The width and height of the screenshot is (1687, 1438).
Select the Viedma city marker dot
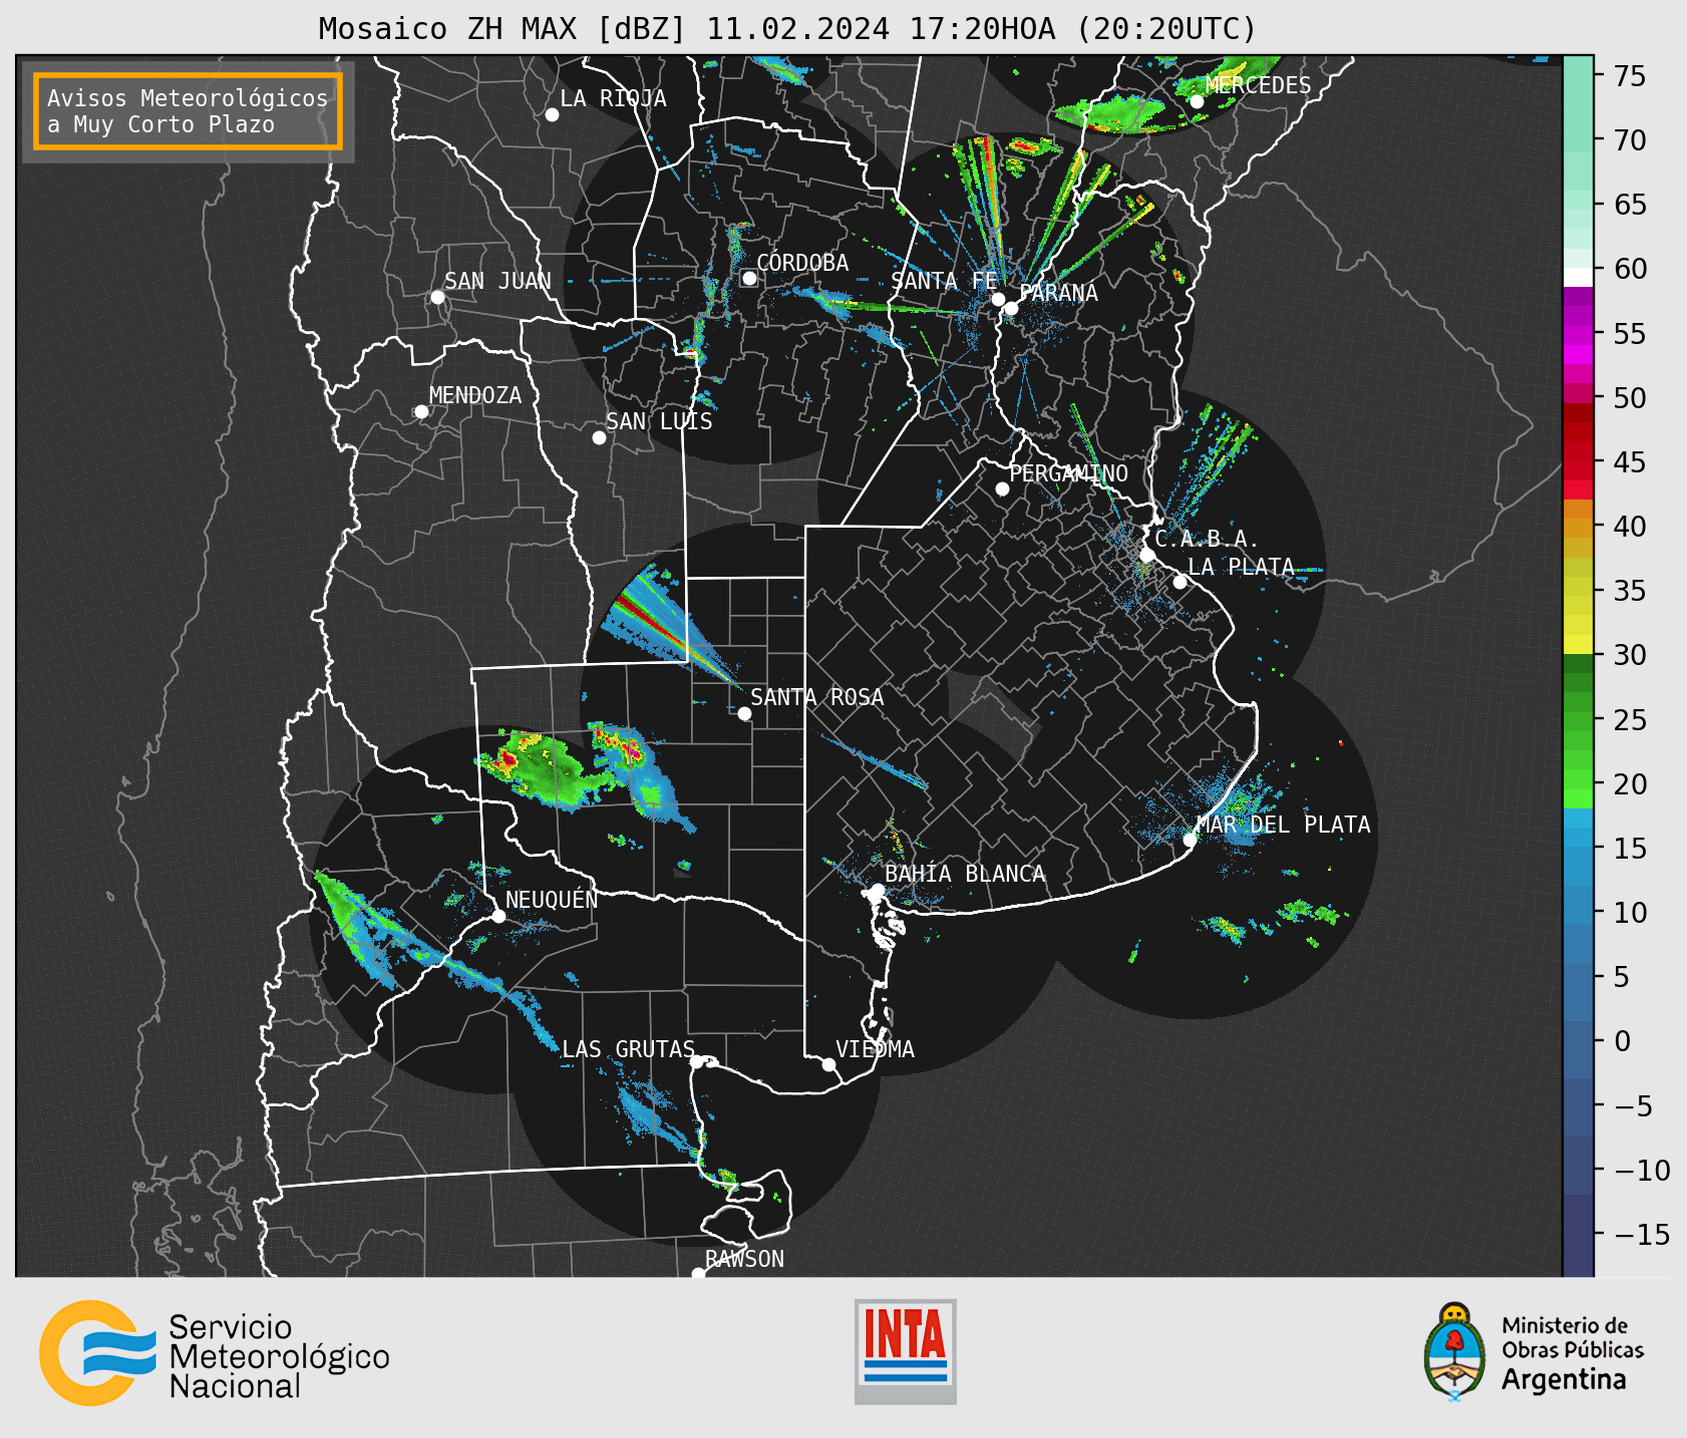click(829, 1064)
